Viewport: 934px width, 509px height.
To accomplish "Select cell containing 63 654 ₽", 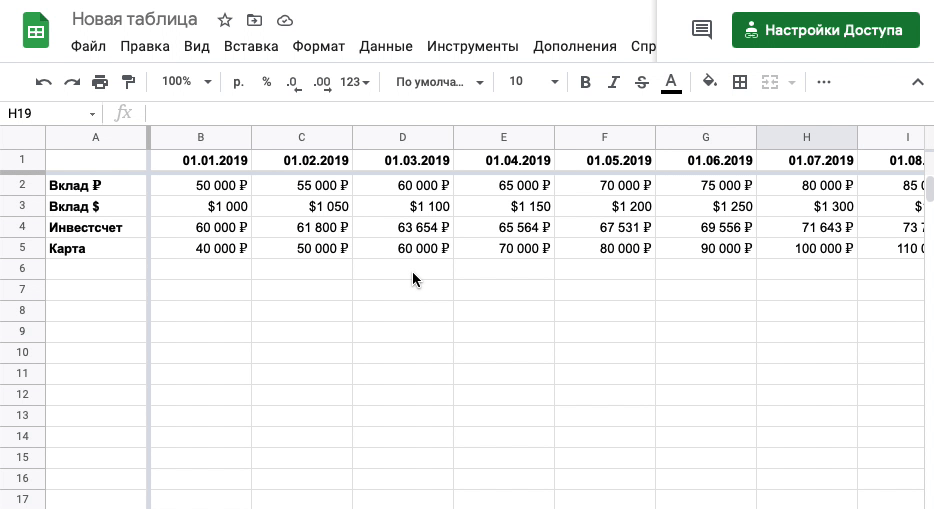I will [403, 227].
